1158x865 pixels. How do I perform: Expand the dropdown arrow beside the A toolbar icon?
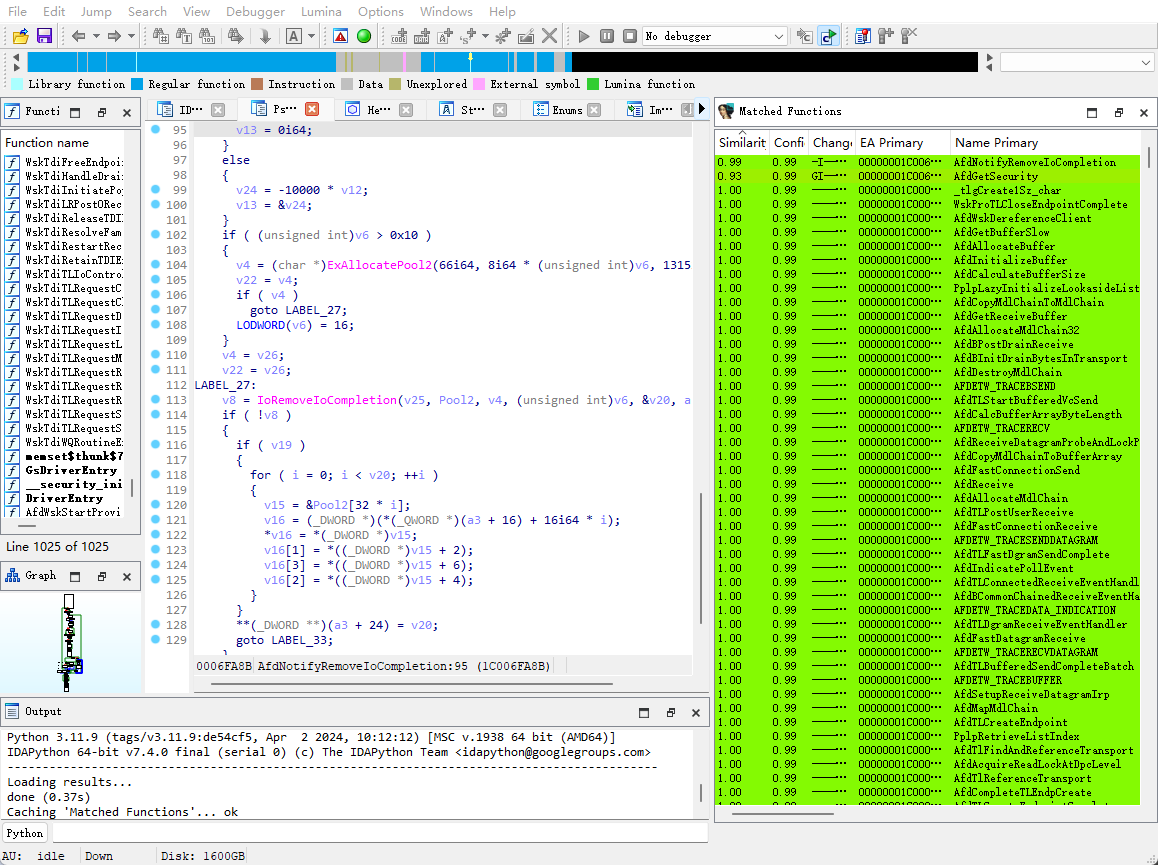(312, 36)
